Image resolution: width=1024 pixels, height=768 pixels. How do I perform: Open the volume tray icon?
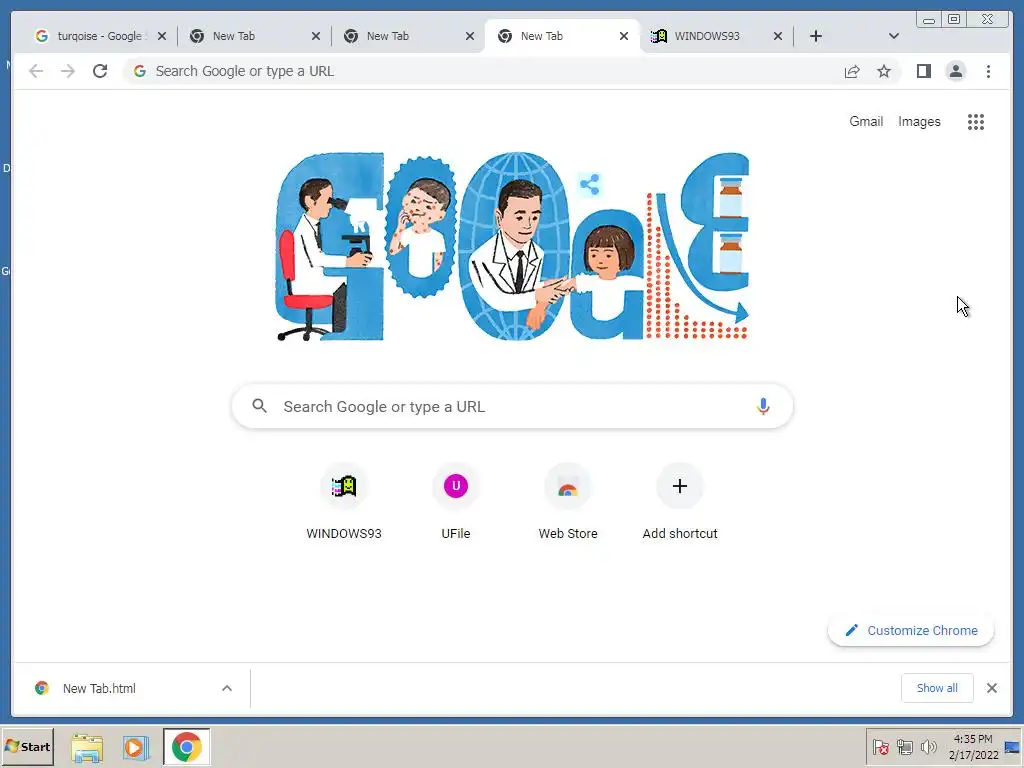928,746
